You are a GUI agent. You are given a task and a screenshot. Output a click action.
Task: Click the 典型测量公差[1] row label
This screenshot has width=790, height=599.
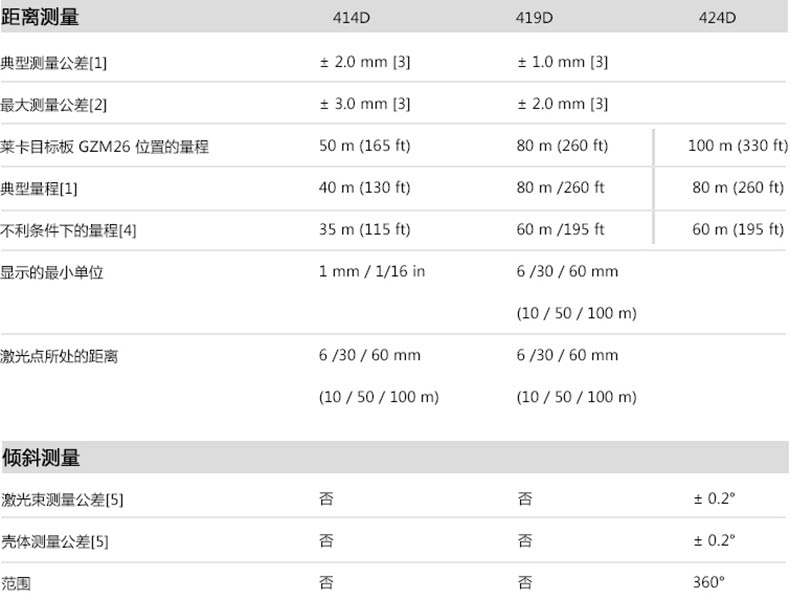point(54,62)
